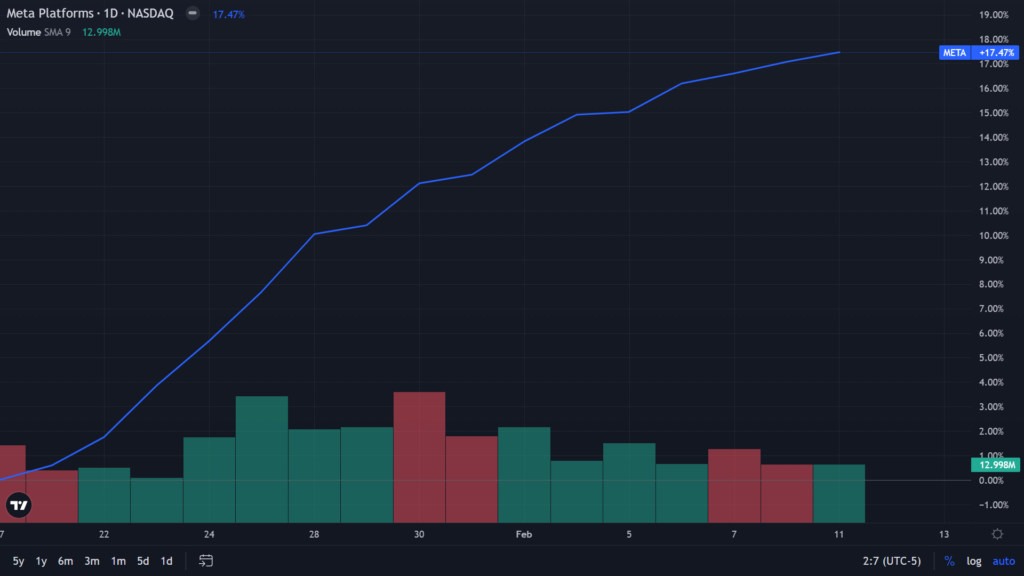Click the Meta Platforms symbol title
Screen dimensions: 1024x576
(90, 13)
